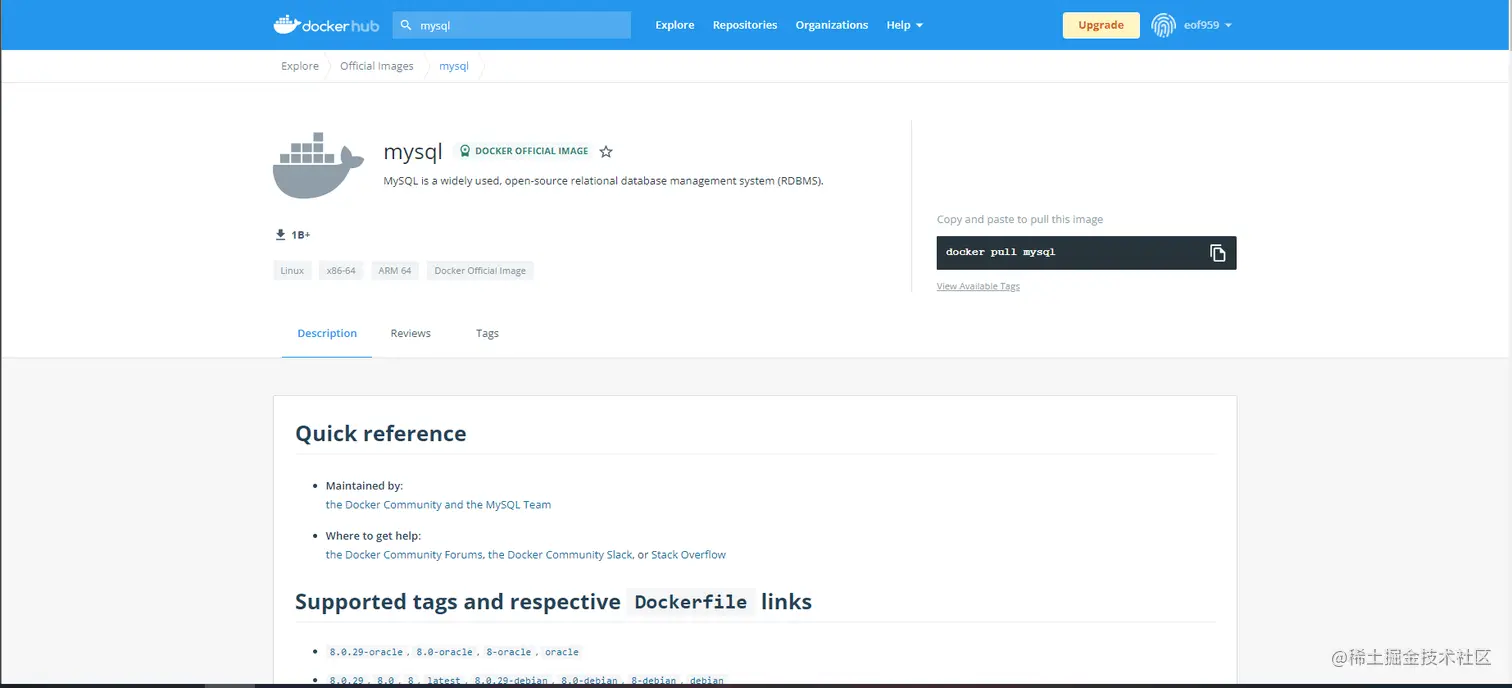Copy the docker pull mysql command
1512x688 pixels.
click(x=1217, y=253)
